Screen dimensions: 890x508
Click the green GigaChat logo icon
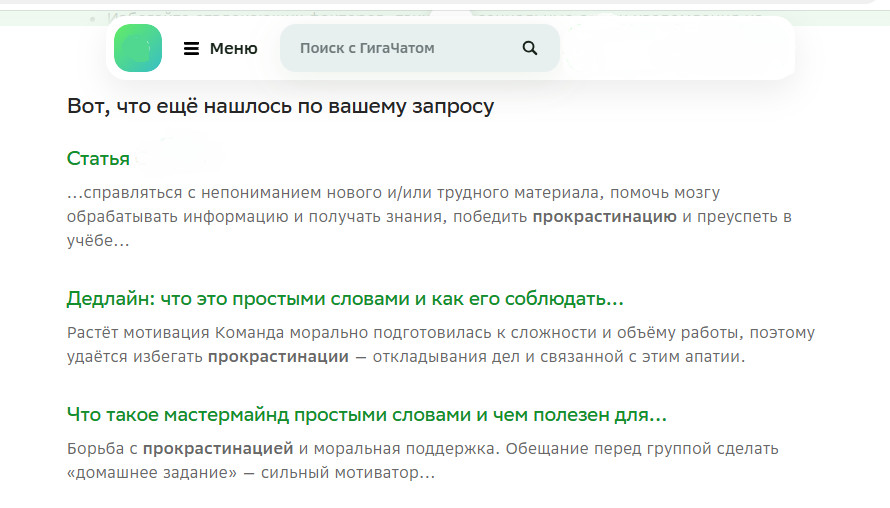pyautogui.click(x=138, y=48)
